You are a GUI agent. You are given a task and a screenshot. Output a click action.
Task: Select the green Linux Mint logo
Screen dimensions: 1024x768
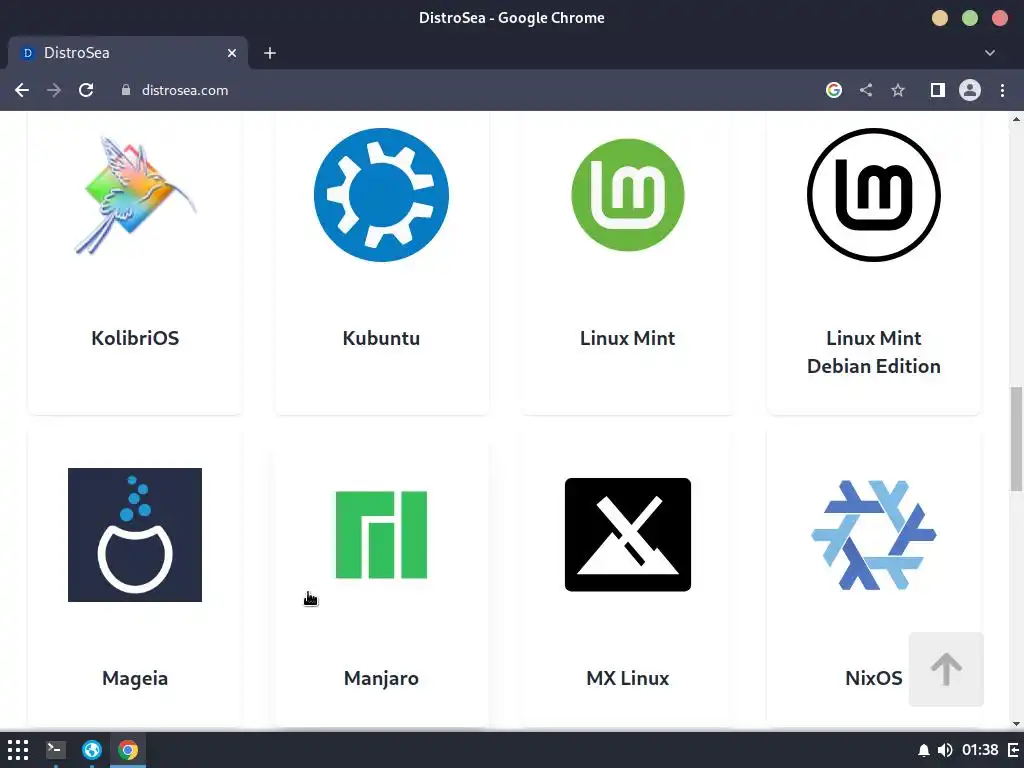628,195
